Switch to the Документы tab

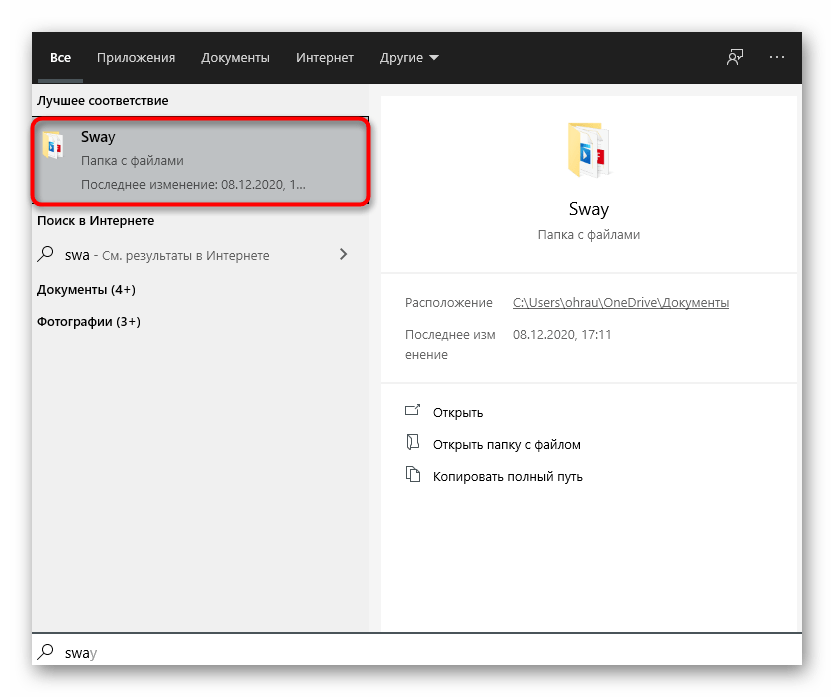pos(235,58)
